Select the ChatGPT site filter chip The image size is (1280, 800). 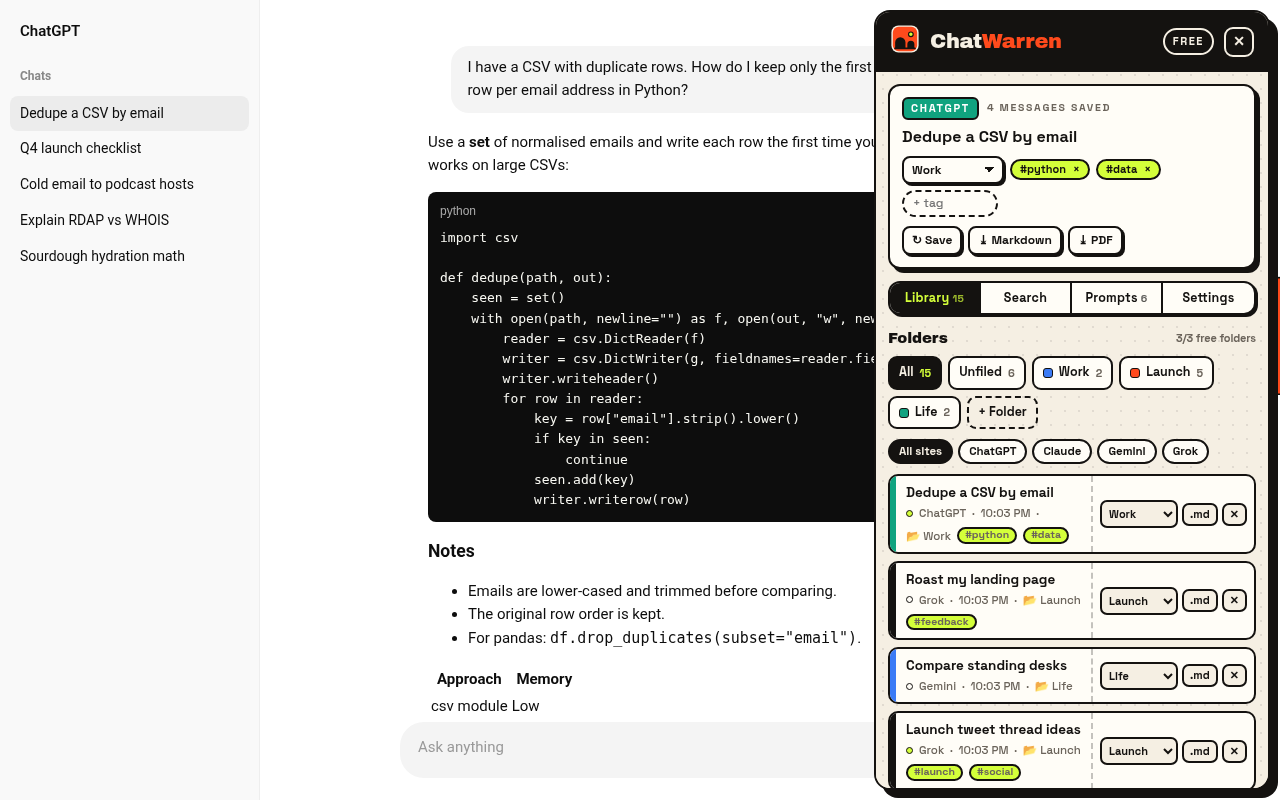[993, 452]
